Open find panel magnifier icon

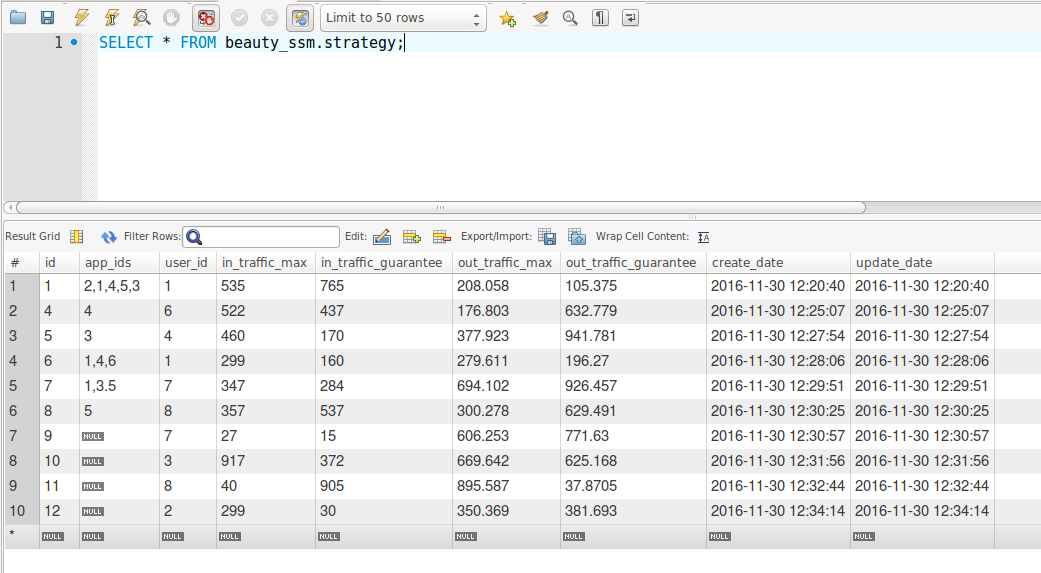coord(570,18)
